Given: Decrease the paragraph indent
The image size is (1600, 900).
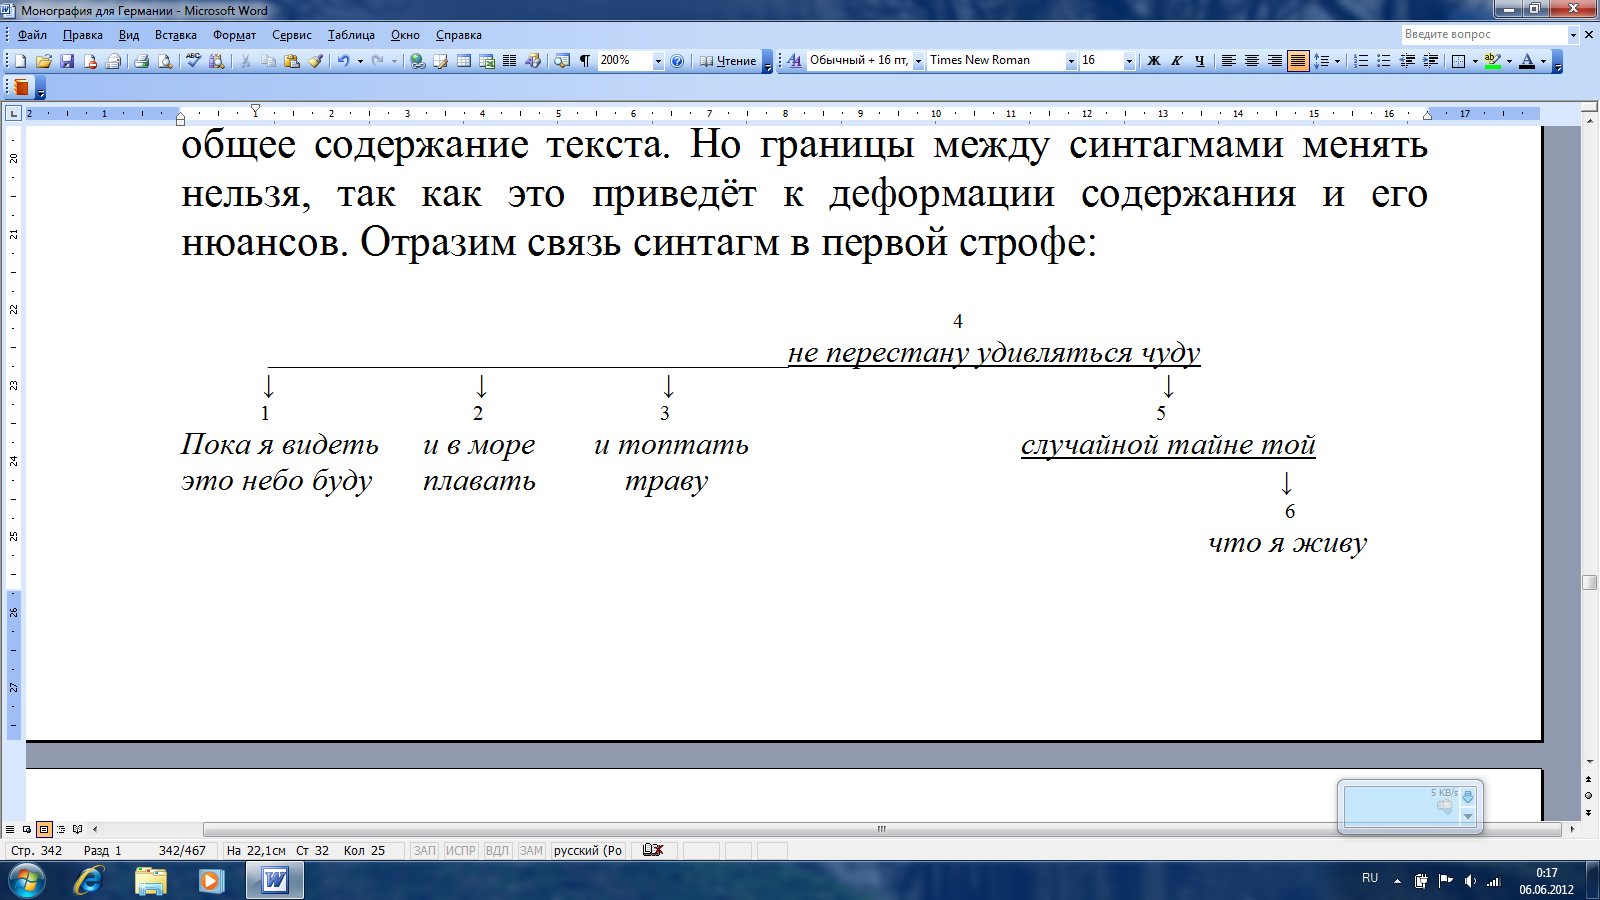Looking at the screenshot, I should pos(1407,61).
